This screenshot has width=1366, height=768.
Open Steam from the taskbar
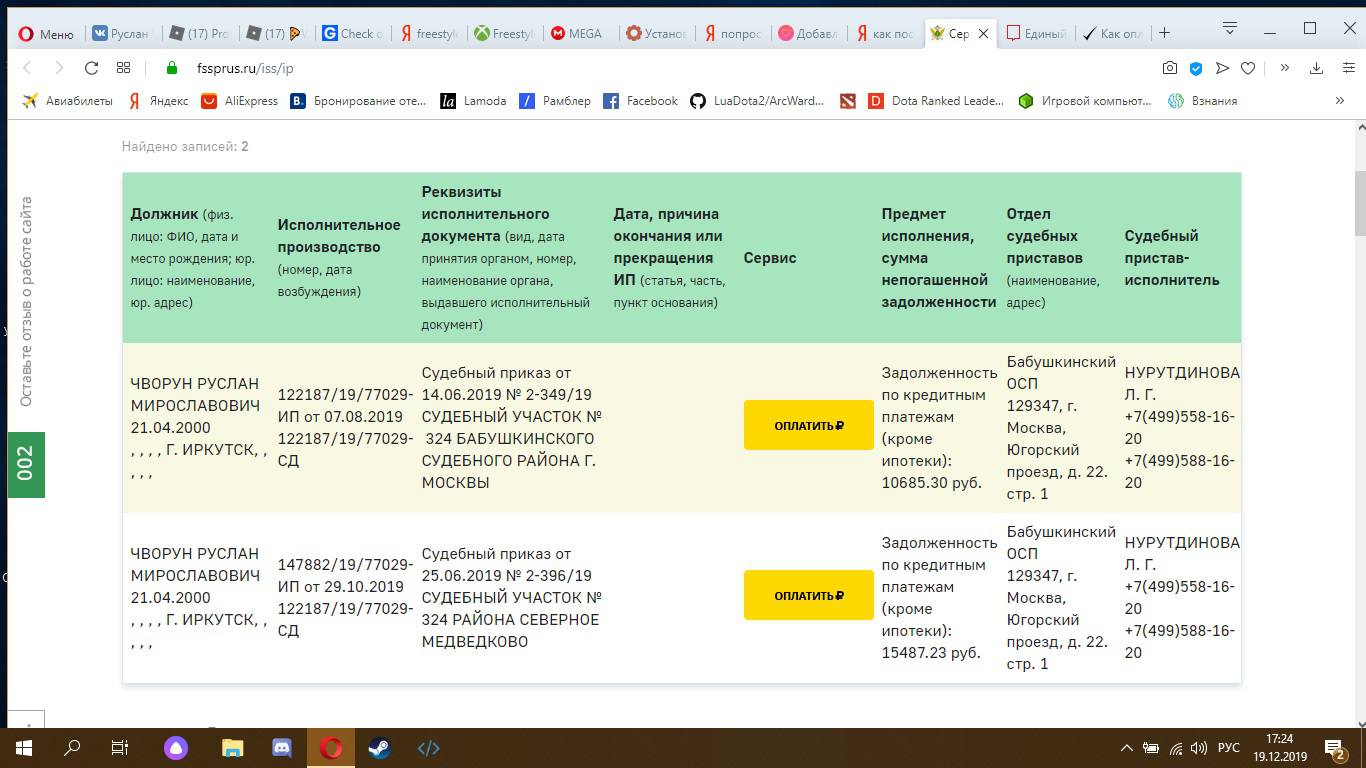pyautogui.click(x=379, y=748)
